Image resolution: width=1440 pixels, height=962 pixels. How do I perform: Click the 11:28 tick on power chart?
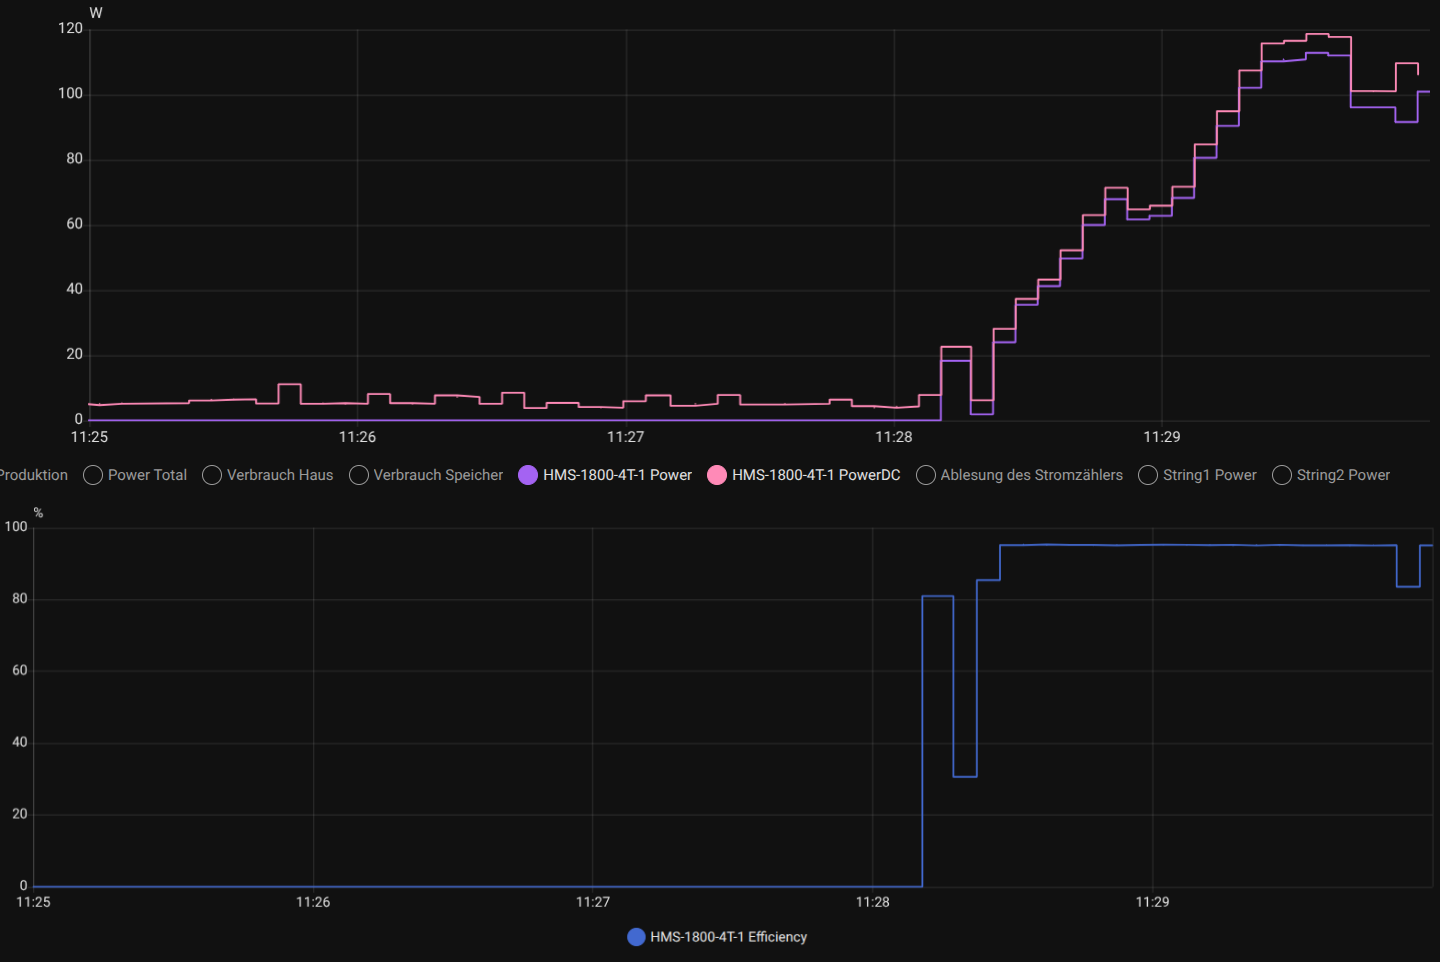[894, 437]
